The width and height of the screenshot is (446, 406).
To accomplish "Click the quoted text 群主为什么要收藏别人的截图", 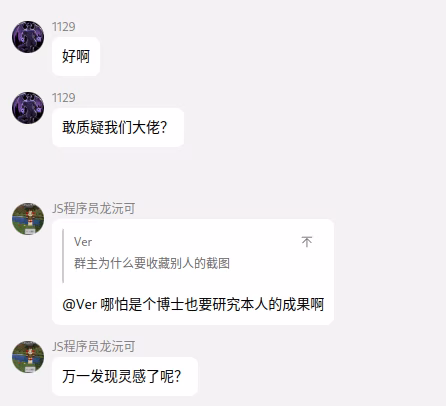I will coord(152,263).
